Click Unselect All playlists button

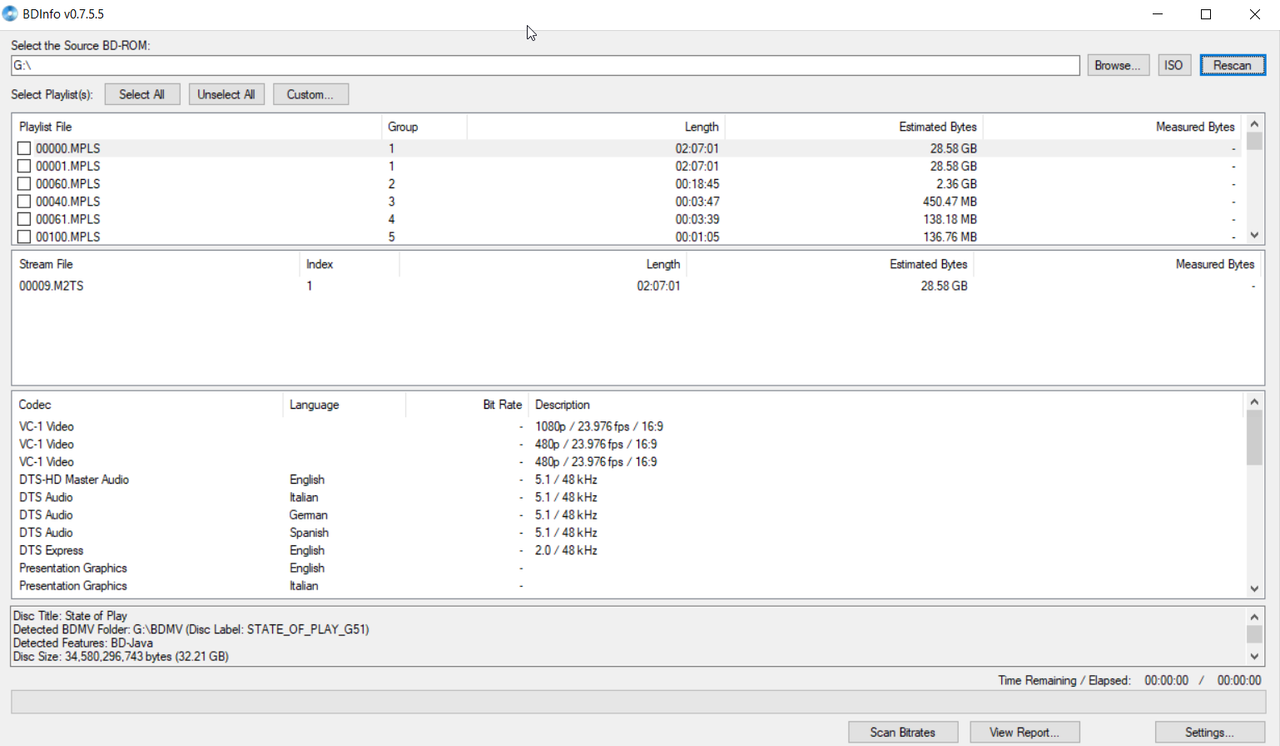226,94
